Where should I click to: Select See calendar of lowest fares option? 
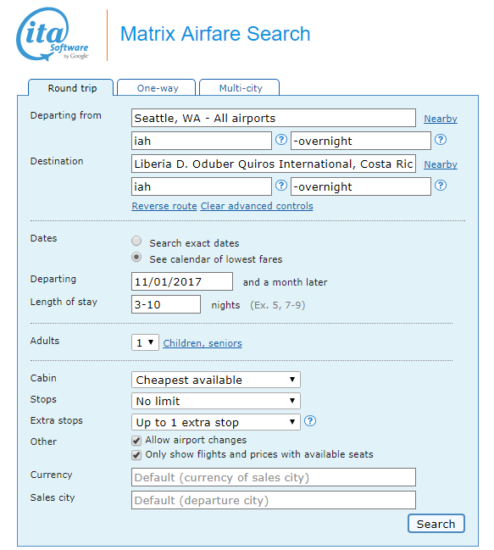point(136,257)
